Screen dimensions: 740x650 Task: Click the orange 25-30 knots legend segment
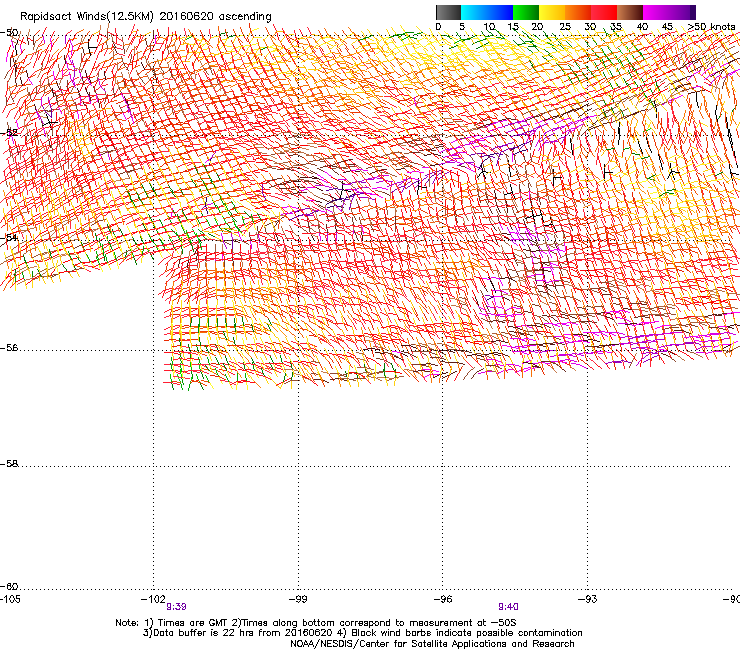(x=578, y=12)
